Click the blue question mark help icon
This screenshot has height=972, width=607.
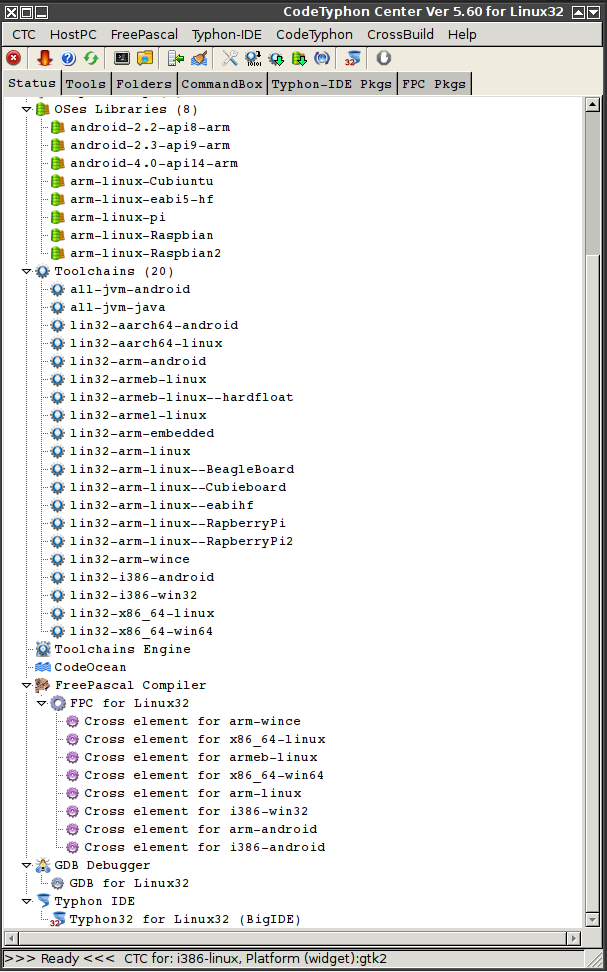pyautogui.click(x=68, y=58)
